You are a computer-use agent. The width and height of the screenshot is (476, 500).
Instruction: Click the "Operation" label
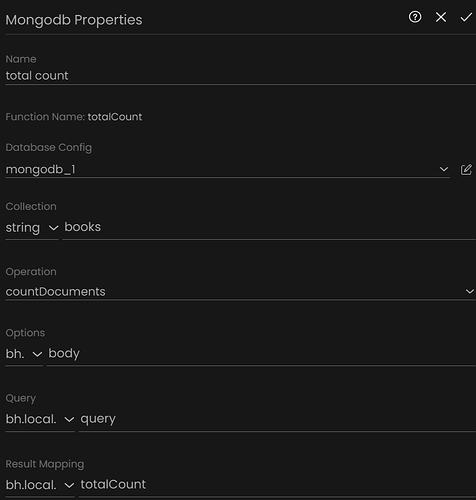[31, 272]
